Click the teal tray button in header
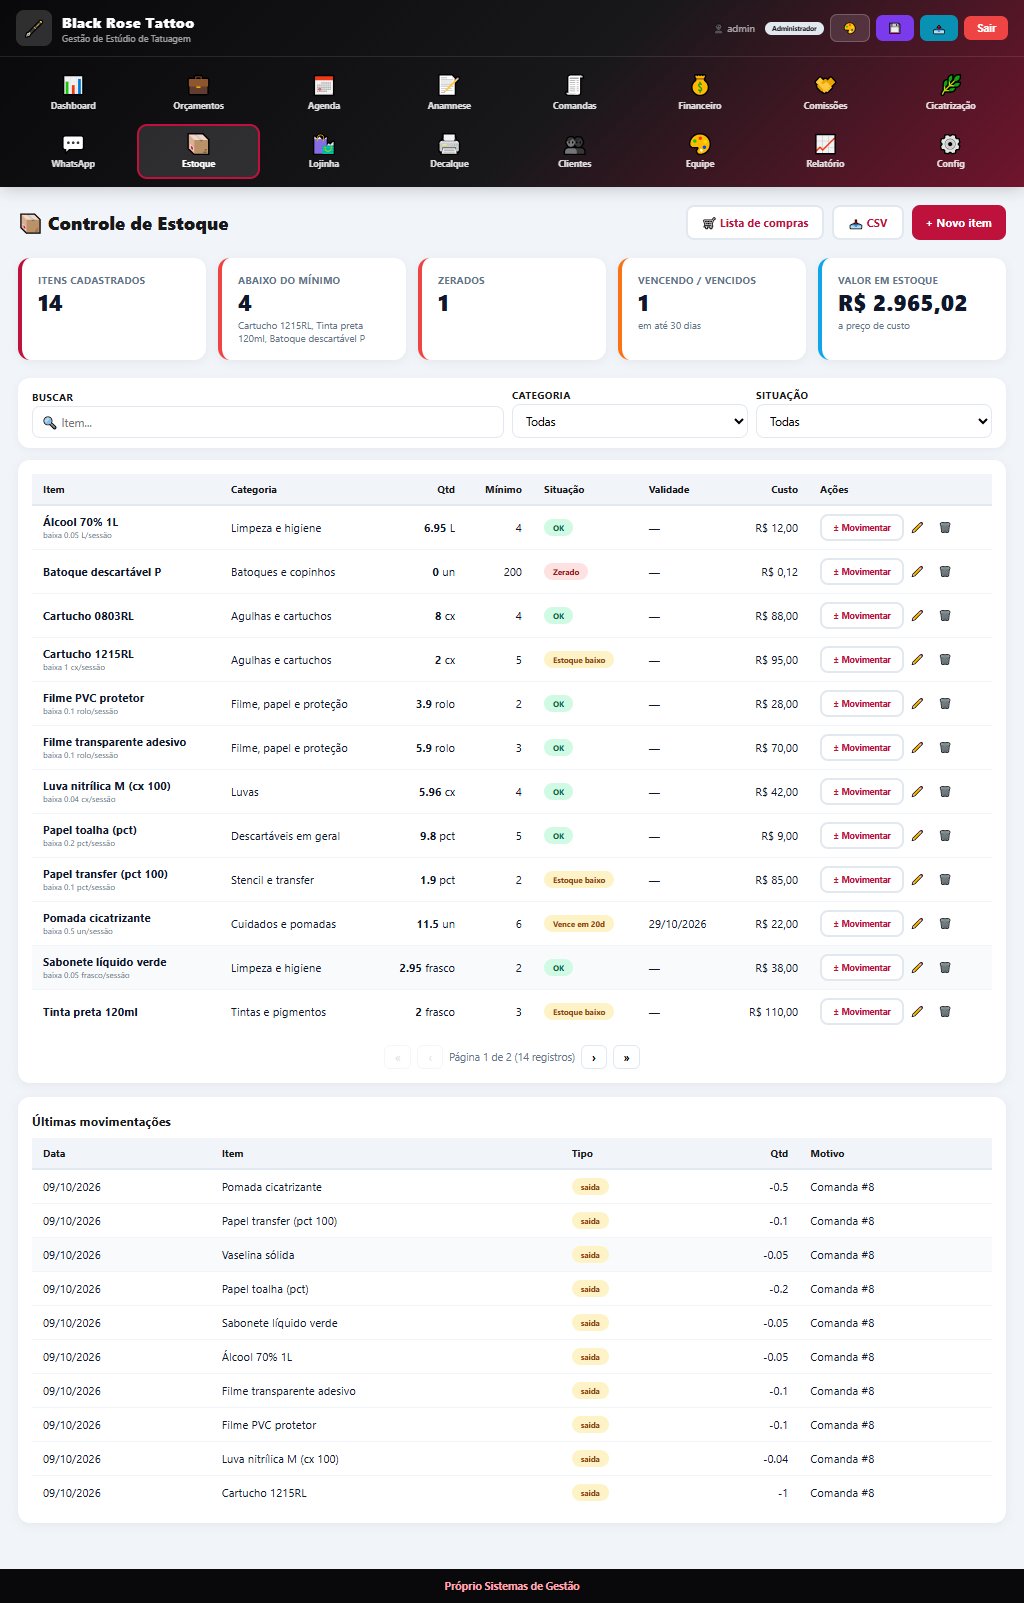 click(x=938, y=28)
